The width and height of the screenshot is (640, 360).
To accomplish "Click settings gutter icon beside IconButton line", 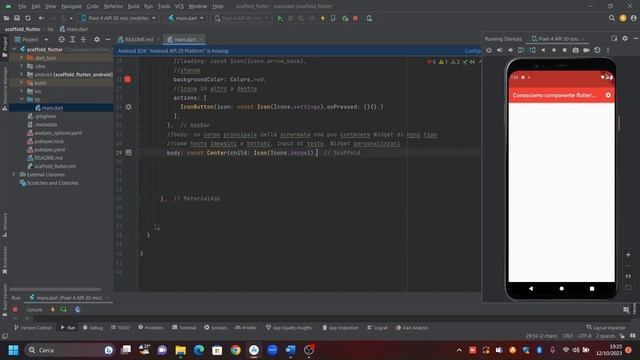I will click(x=128, y=107).
